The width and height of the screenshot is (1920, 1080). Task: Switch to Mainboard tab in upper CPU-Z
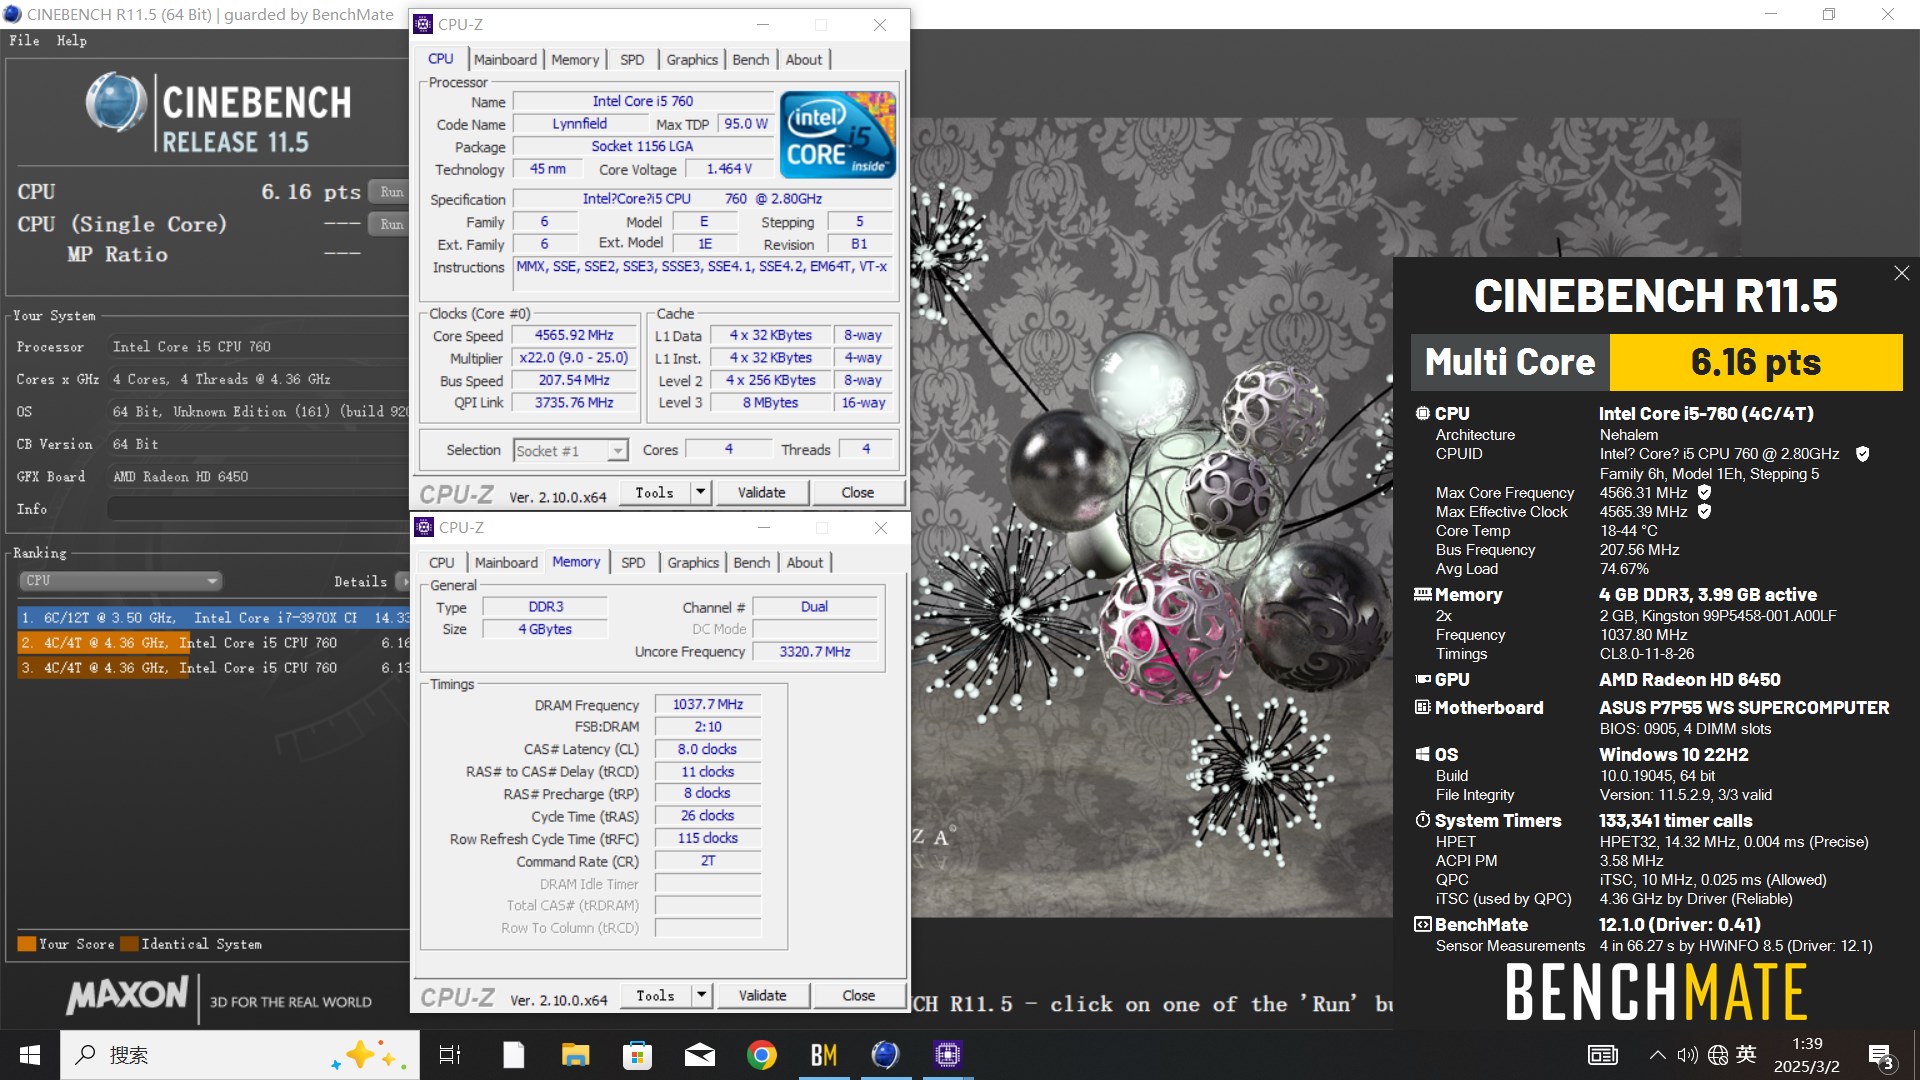coord(505,60)
